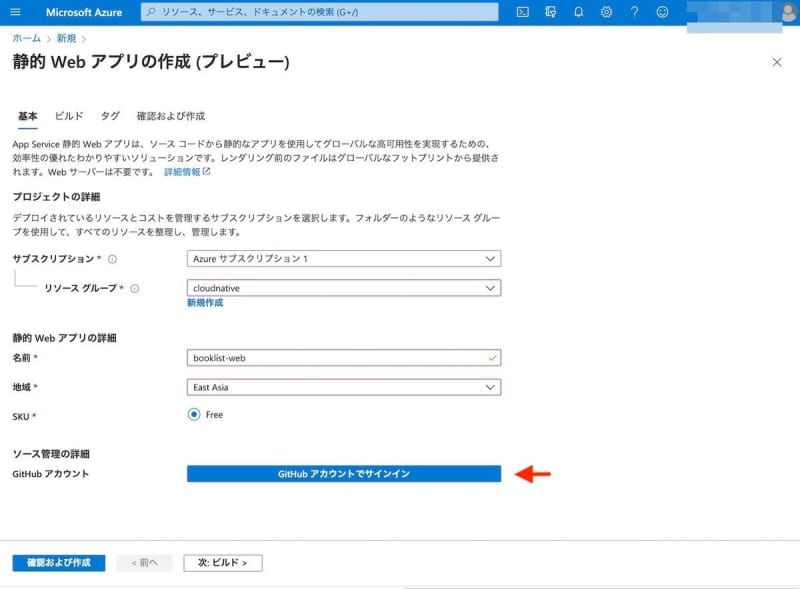Switch to the 基本 tab
Screen dimensions: 800x589
pyautogui.click(x=28, y=116)
